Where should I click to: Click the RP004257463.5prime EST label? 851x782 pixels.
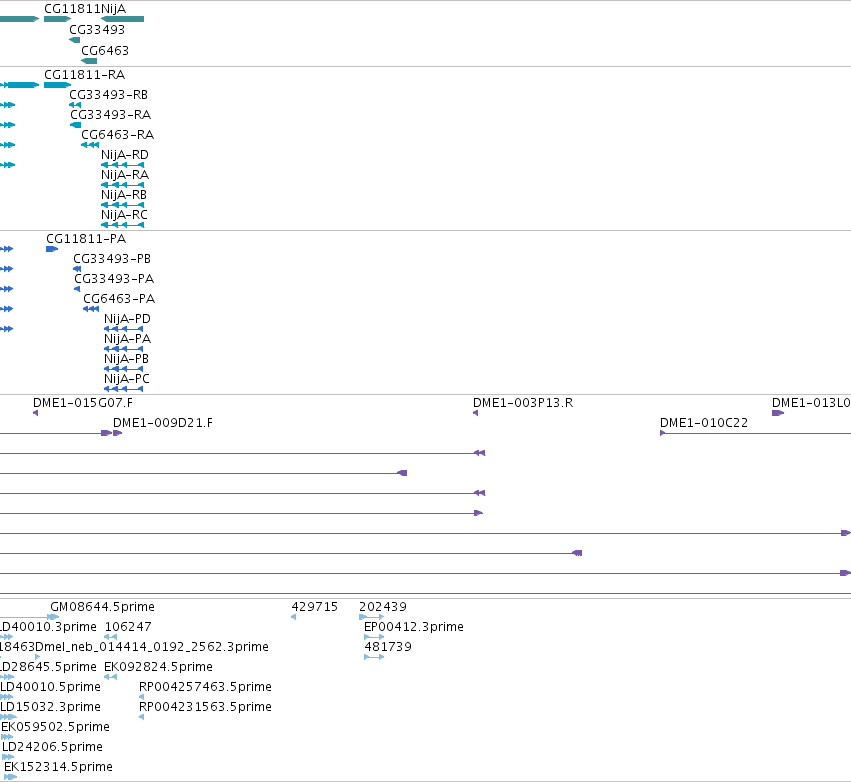pos(205,687)
